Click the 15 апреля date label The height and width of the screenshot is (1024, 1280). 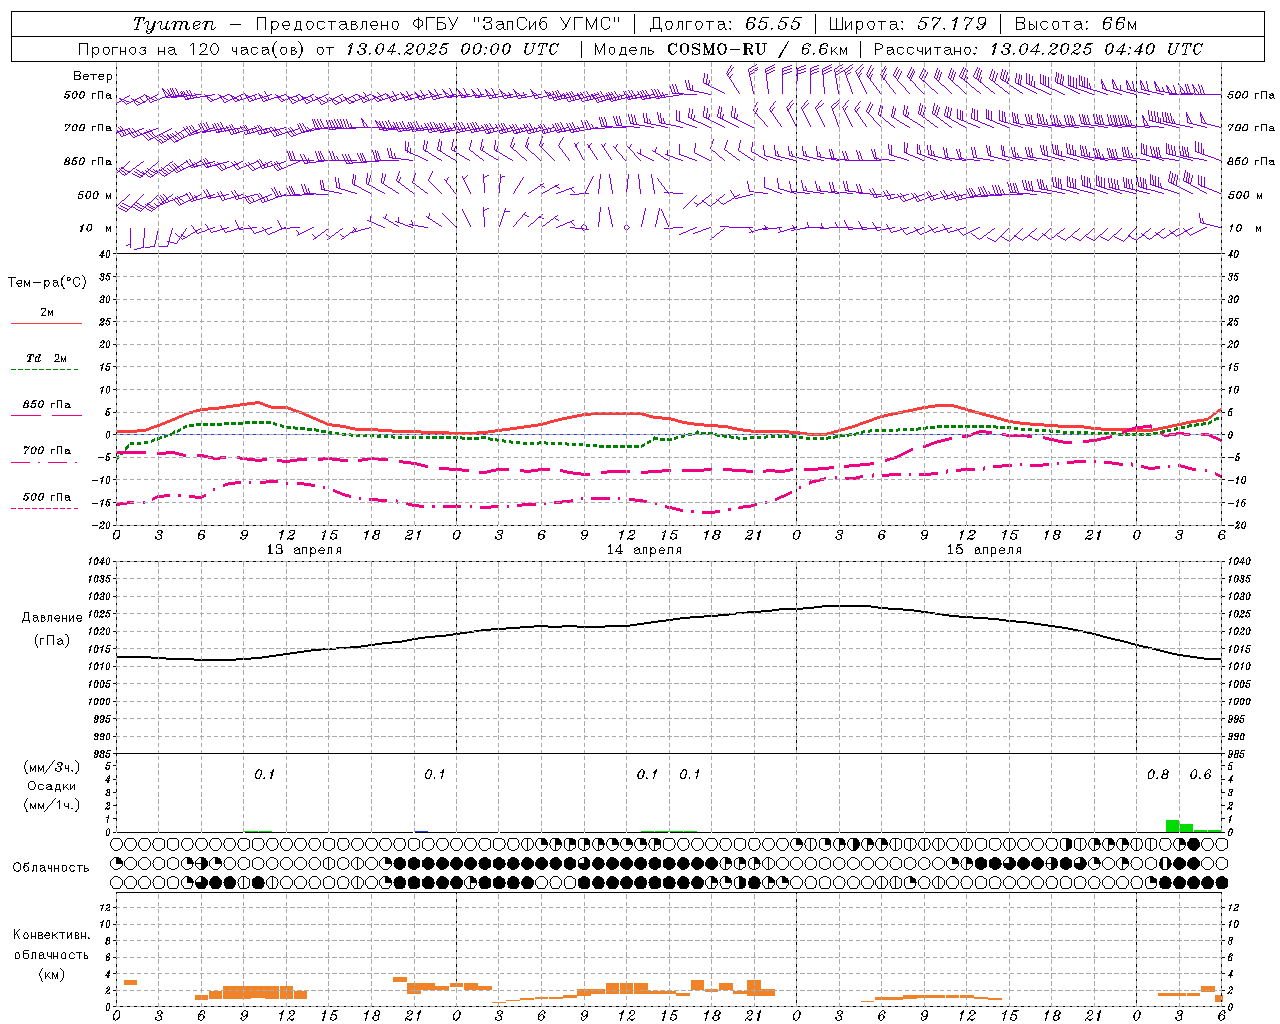click(984, 550)
